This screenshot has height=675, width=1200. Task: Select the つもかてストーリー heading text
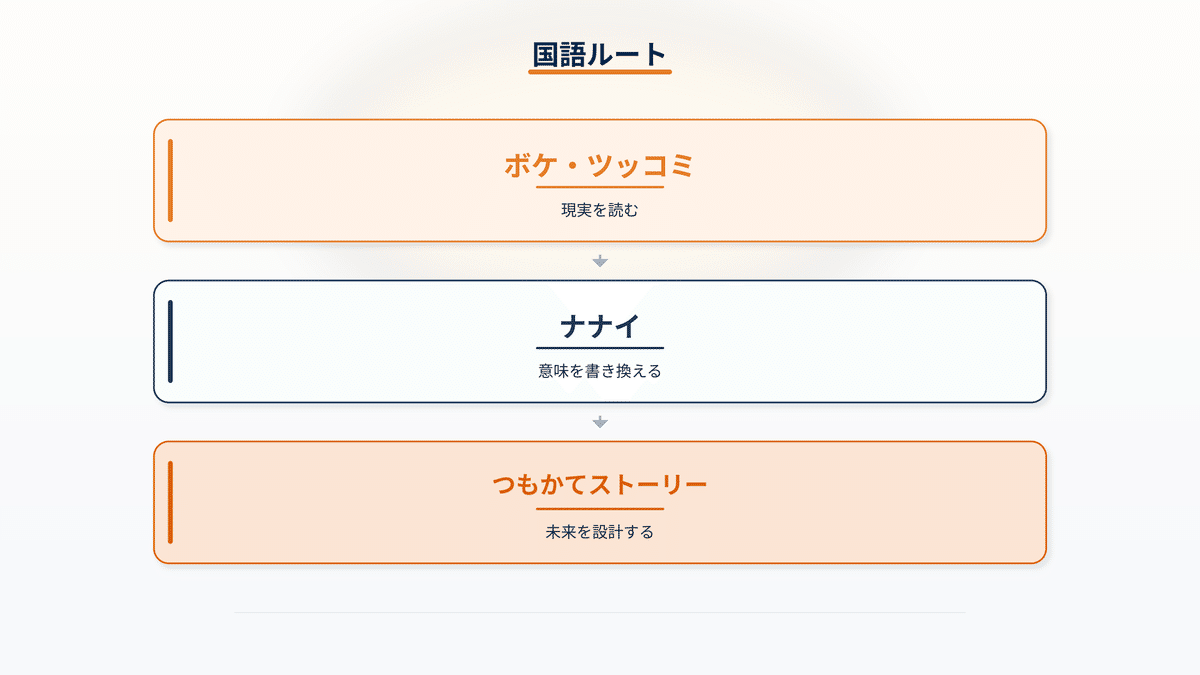(x=600, y=486)
